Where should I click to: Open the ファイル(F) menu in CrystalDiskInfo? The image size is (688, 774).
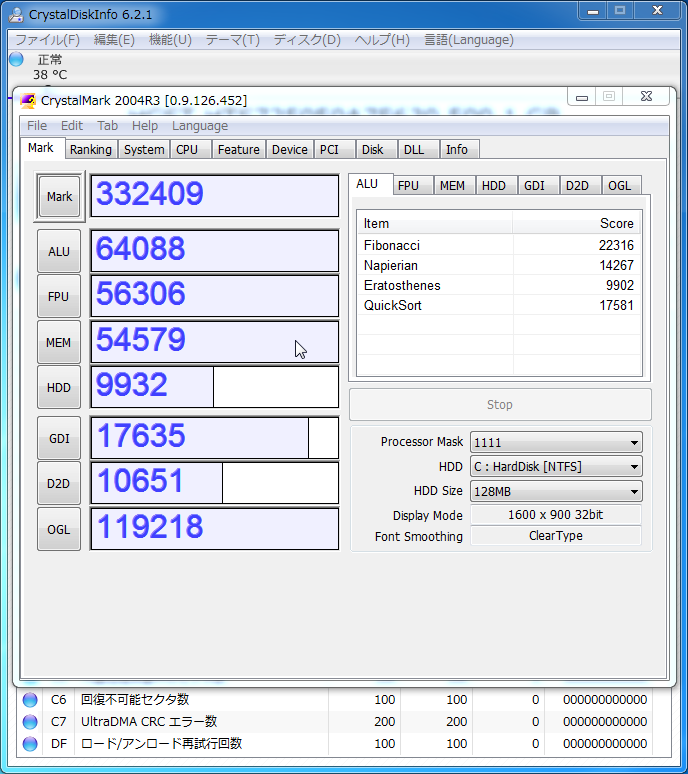click(x=47, y=39)
